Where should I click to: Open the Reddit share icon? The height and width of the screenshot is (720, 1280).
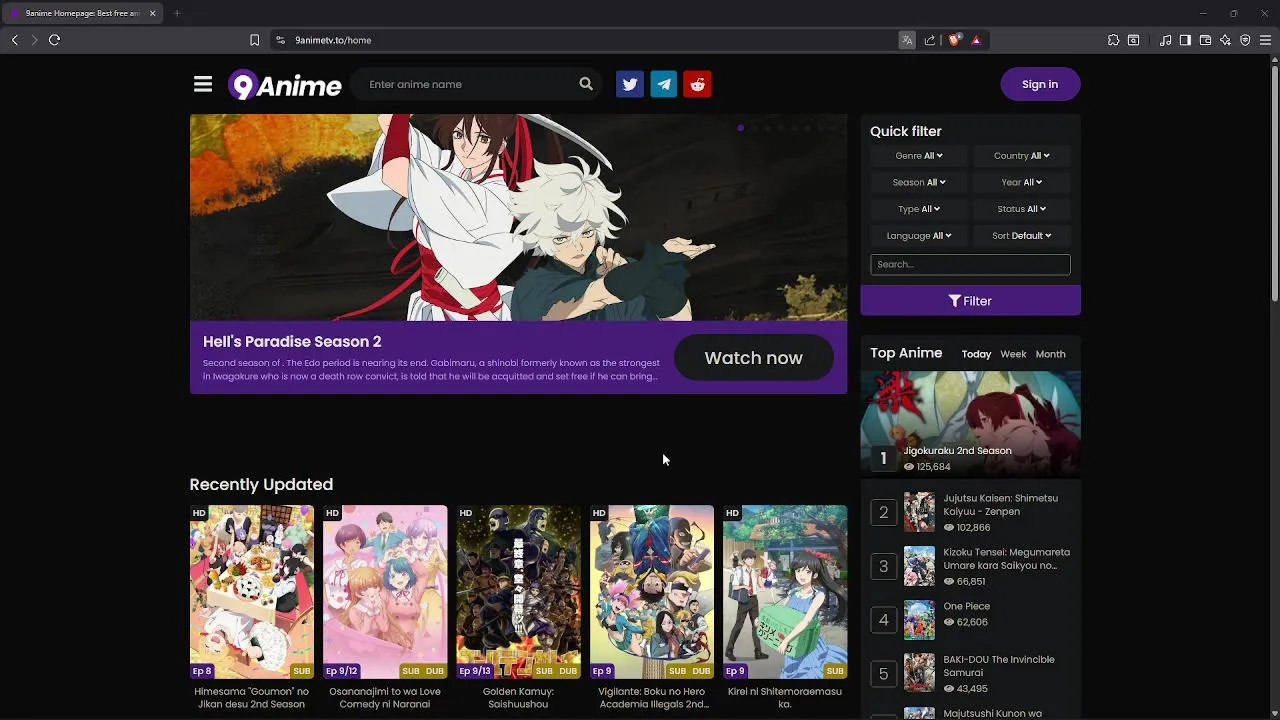coord(698,84)
